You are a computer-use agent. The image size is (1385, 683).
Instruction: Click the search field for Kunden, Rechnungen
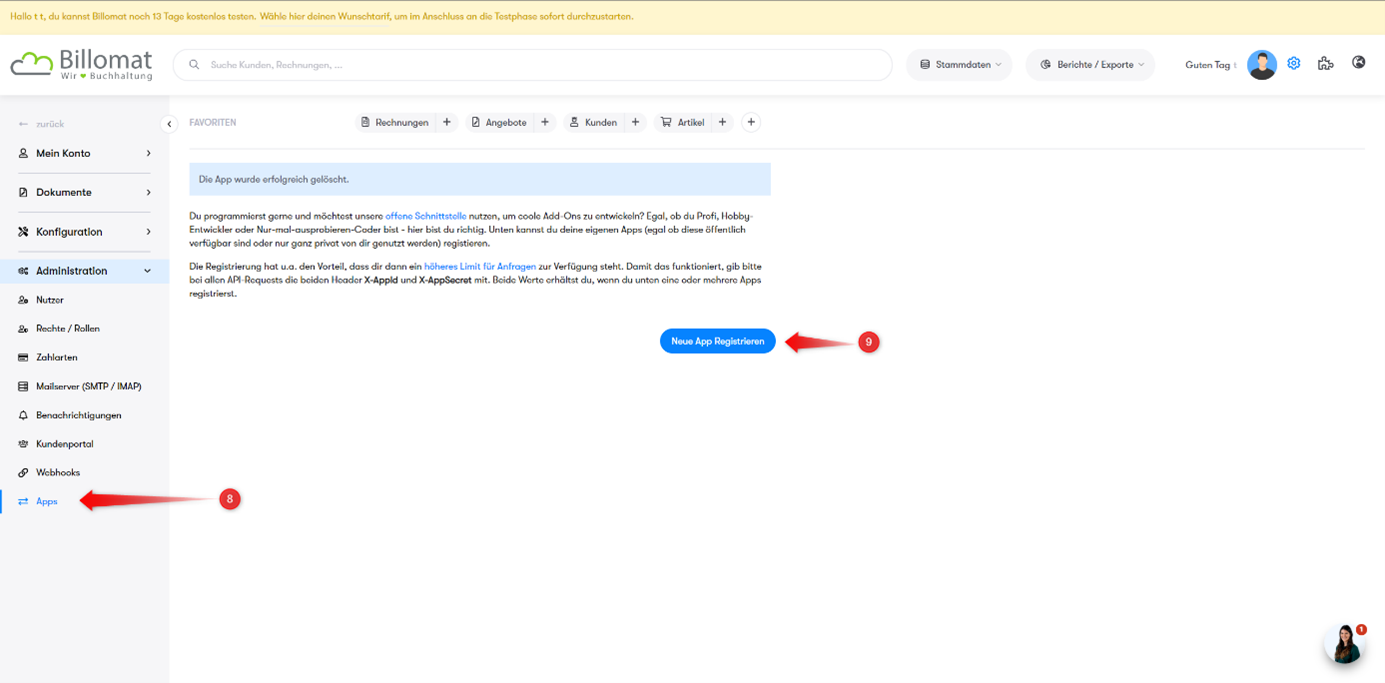540,65
